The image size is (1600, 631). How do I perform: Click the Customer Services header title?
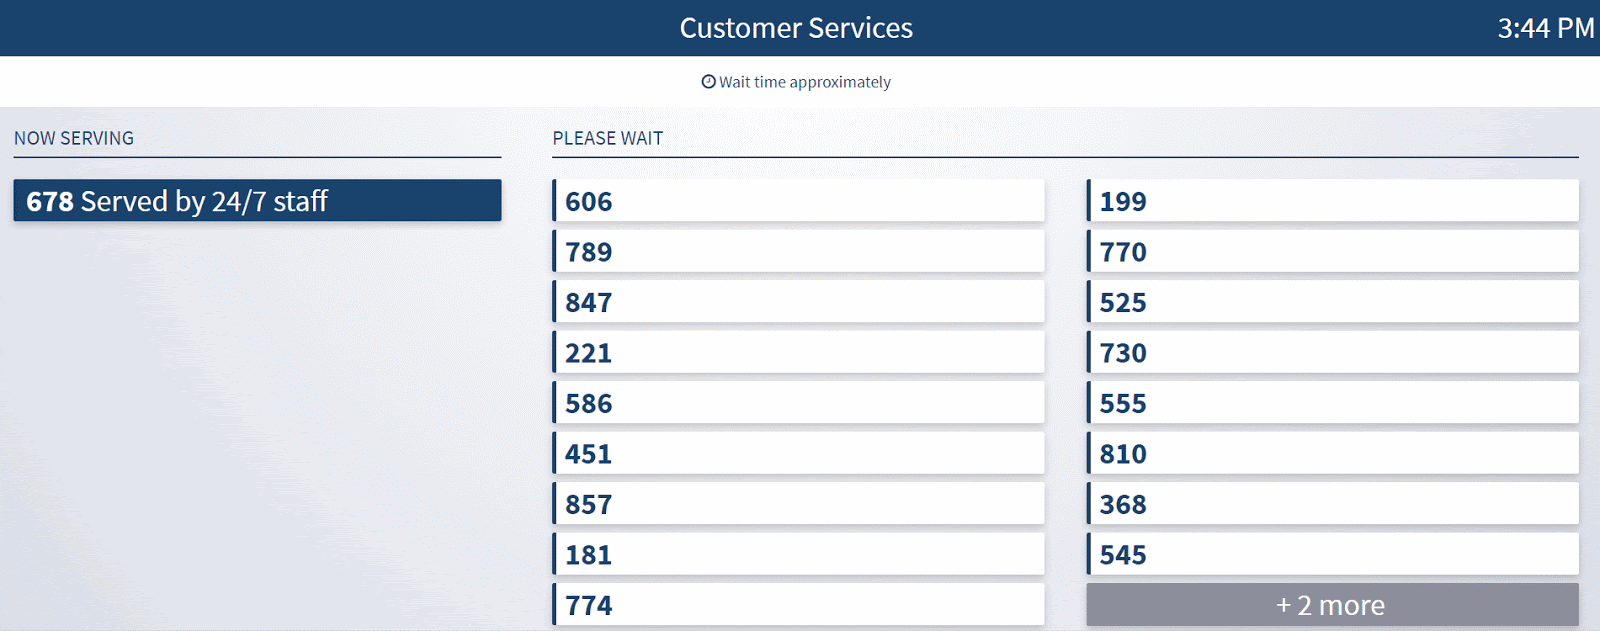(x=796, y=28)
